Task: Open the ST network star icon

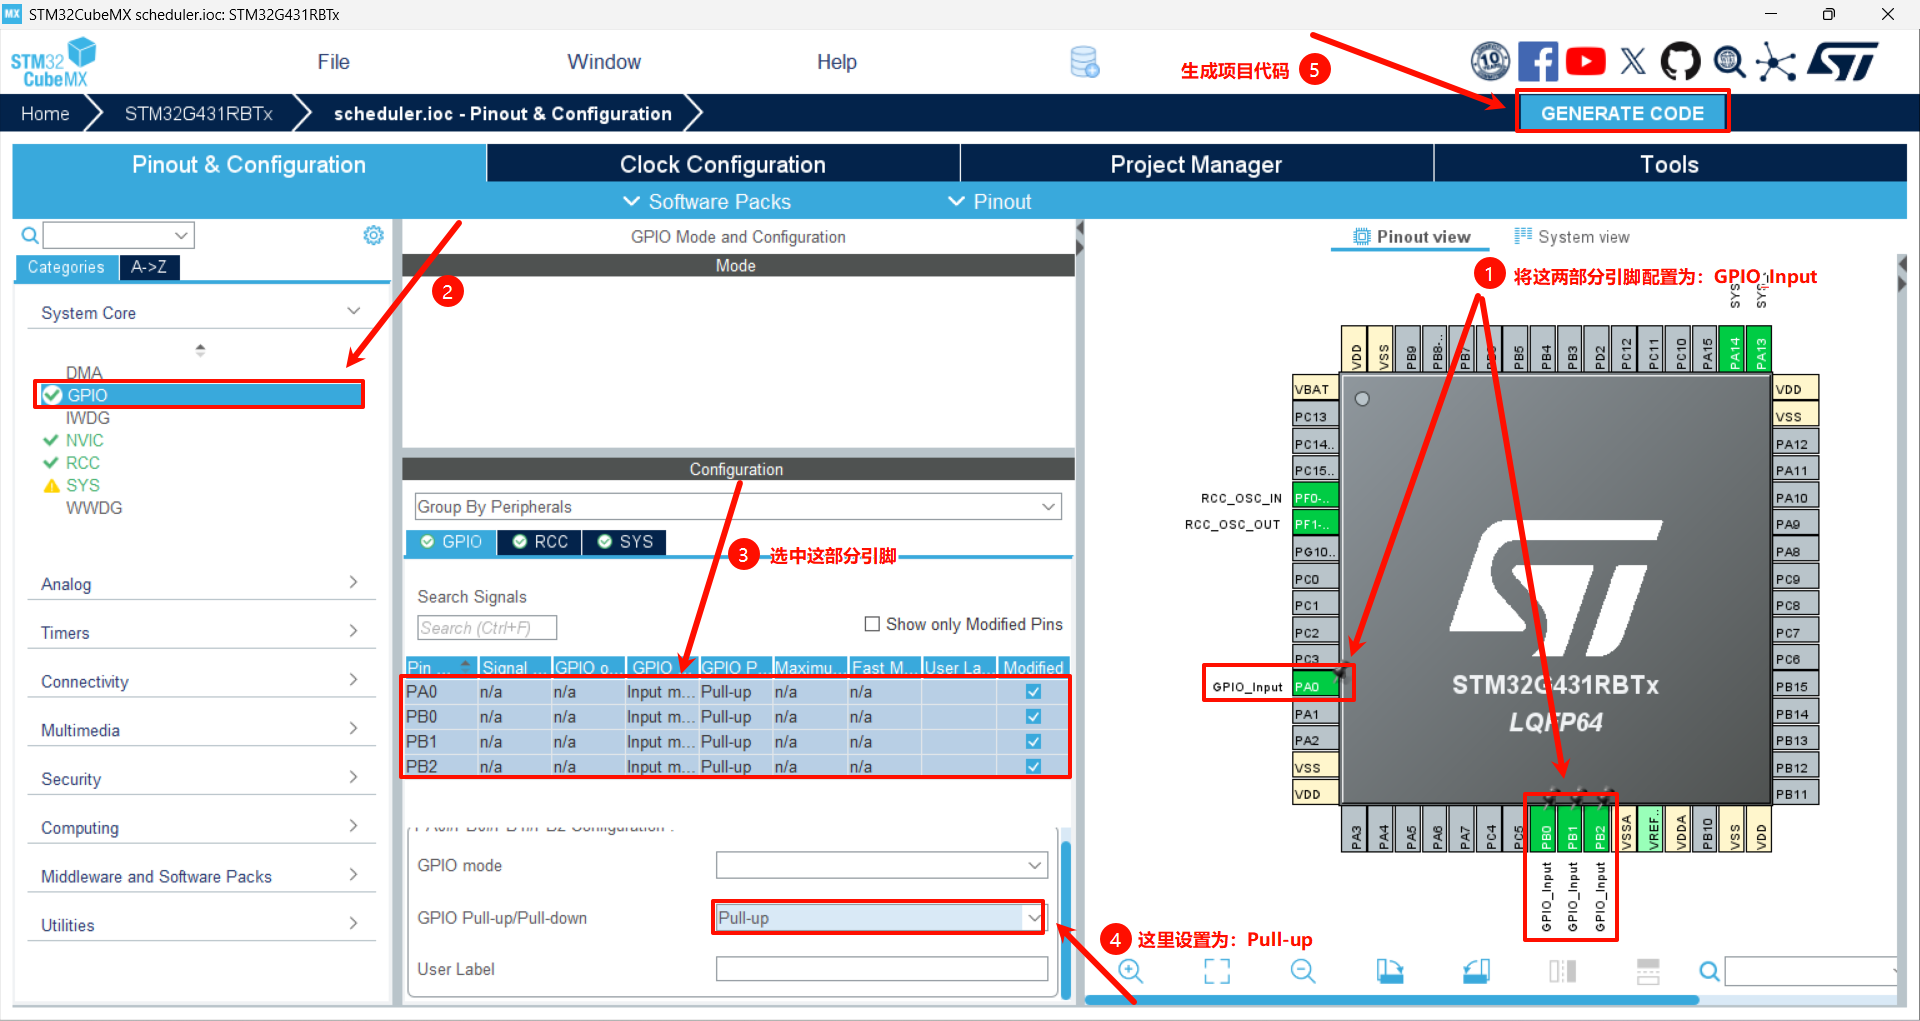Action: 1776,61
